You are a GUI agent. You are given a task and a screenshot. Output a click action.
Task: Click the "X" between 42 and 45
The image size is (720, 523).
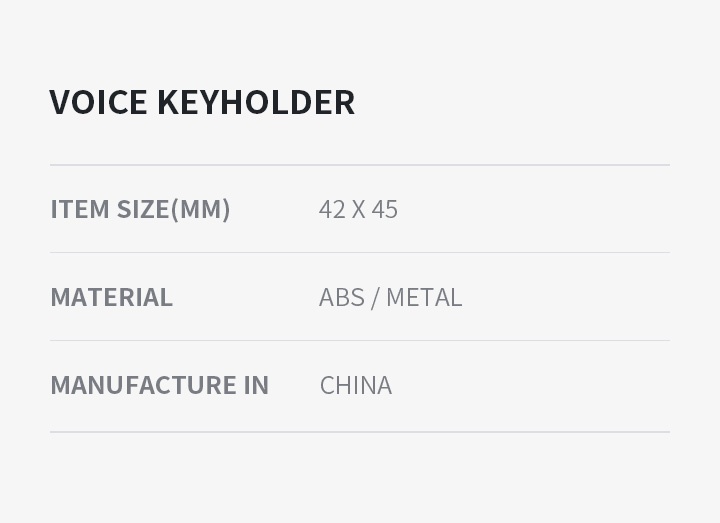click(358, 209)
